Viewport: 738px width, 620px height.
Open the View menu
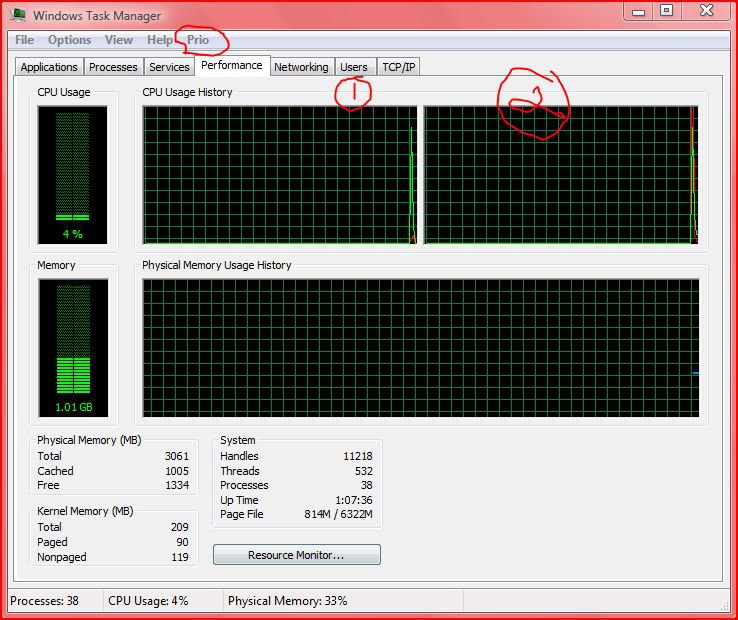(x=119, y=40)
